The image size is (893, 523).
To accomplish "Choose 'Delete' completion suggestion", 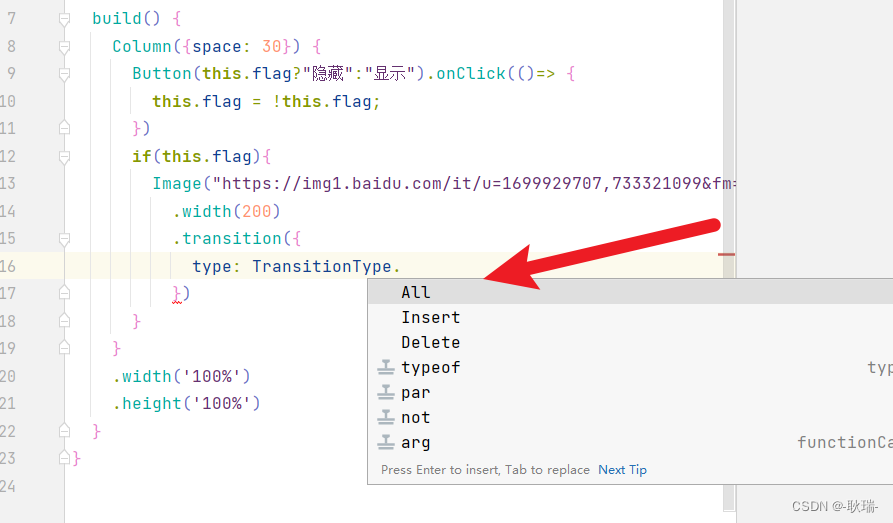I will click(x=630, y=342).
